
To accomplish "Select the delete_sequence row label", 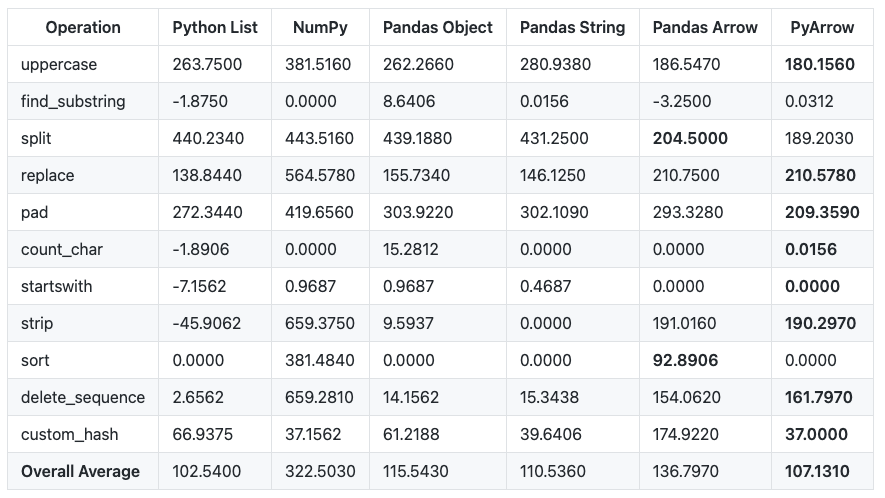I will click(83, 397).
